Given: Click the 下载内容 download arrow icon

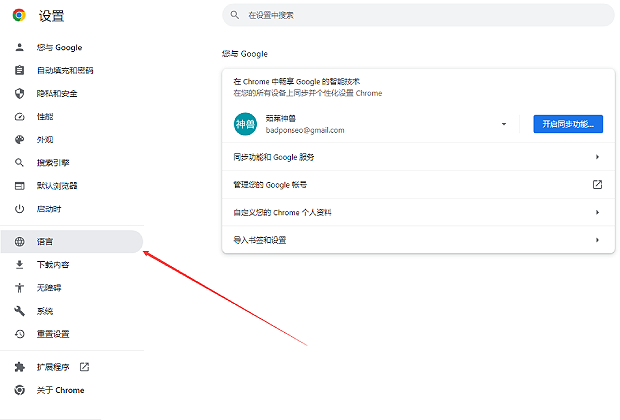Looking at the screenshot, I should coord(19,265).
